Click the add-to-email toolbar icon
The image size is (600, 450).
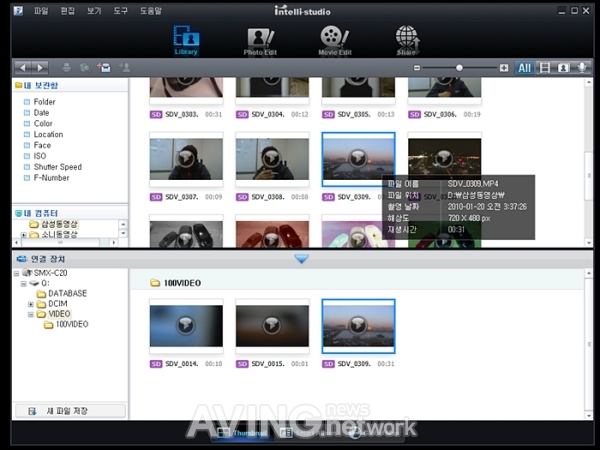click(104, 68)
